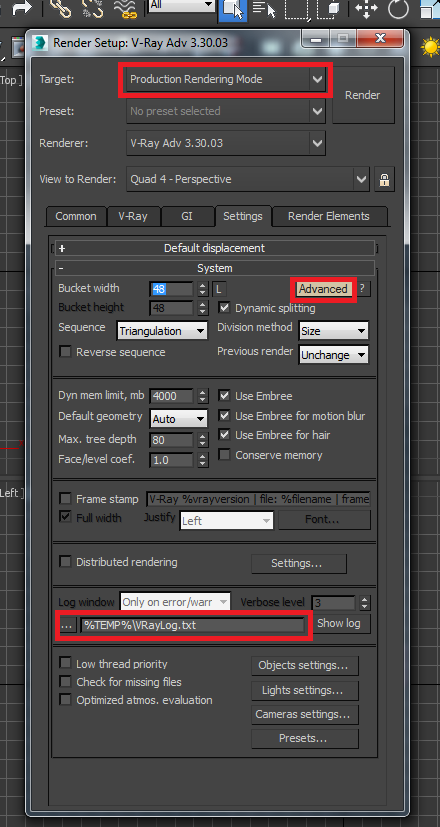
Task: Enable the Frame stamp checkbox
Action: coord(65,498)
